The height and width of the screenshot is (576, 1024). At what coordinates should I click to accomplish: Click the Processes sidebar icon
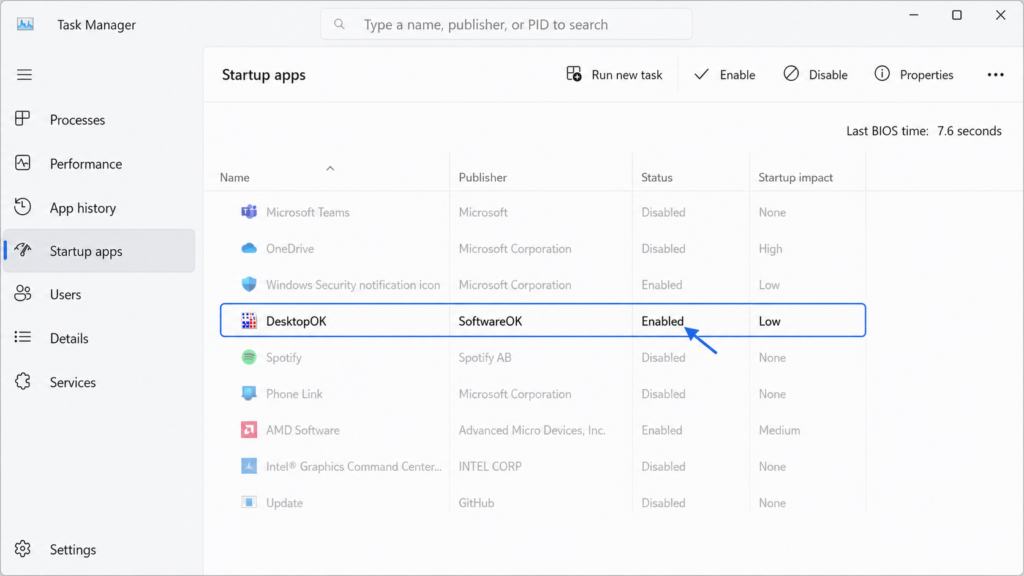[23, 119]
